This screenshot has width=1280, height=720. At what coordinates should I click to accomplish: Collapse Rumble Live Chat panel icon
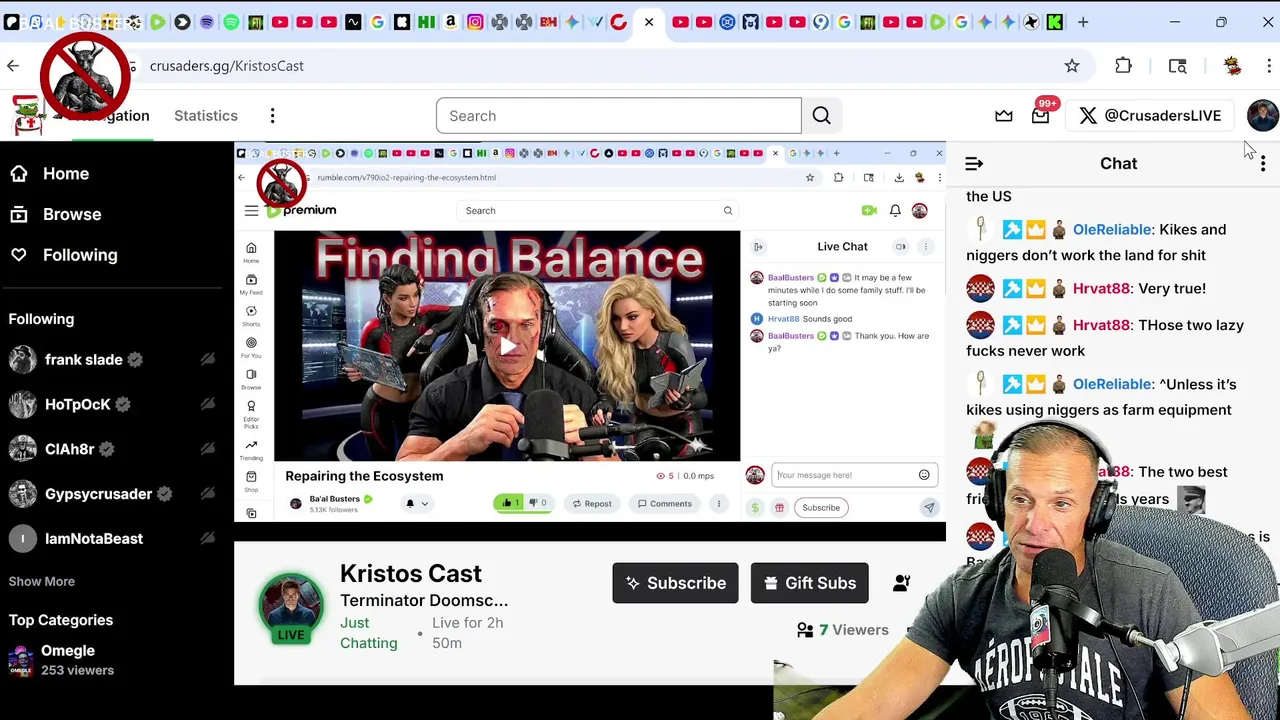[x=758, y=247]
